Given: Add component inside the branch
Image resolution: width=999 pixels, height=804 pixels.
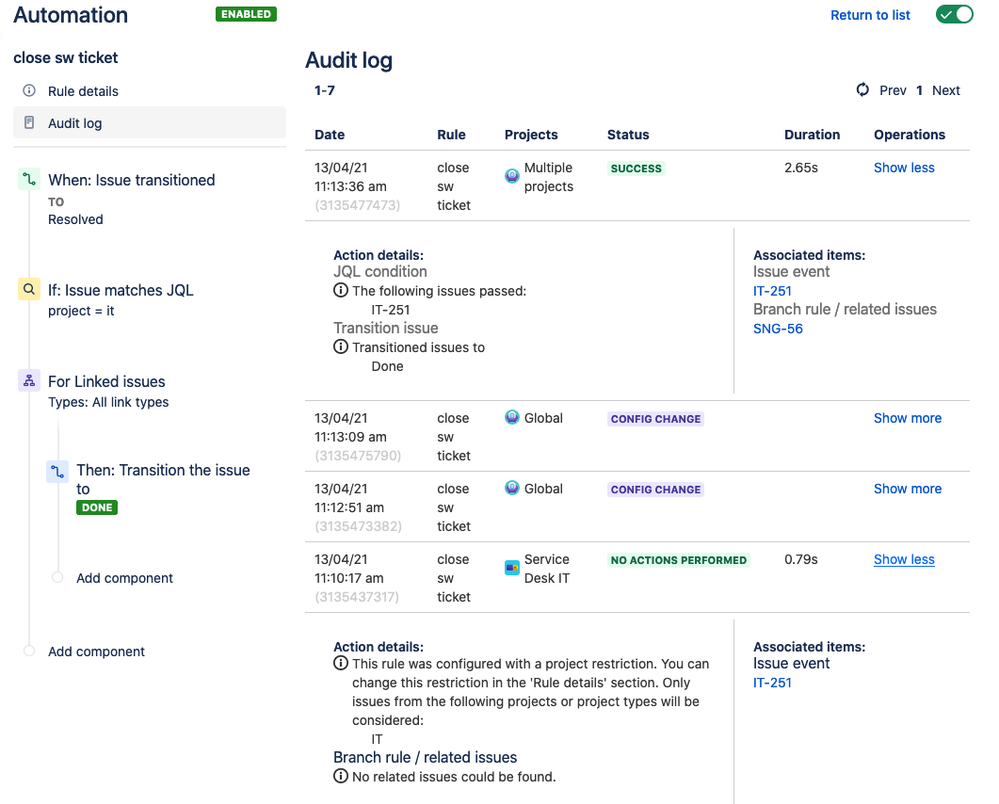Looking at the screenshot, I should coord(124,578).
